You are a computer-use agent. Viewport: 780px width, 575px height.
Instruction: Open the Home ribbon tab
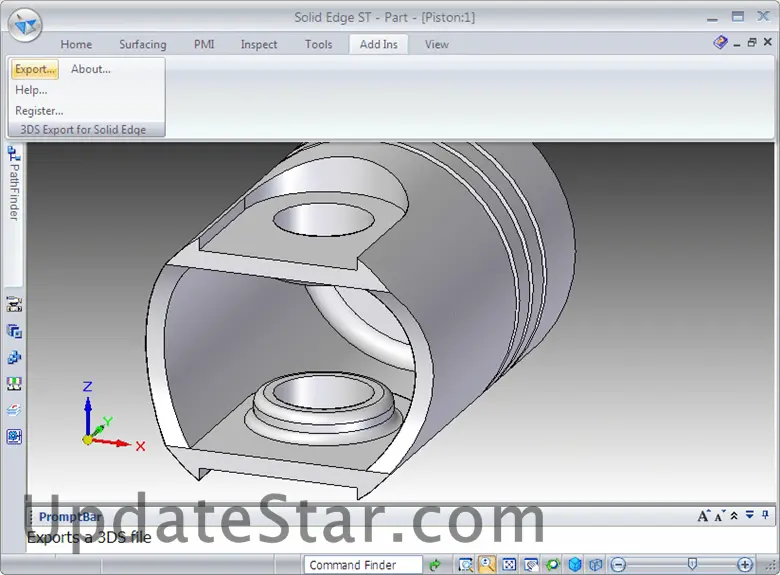click(x=76, y=44)
